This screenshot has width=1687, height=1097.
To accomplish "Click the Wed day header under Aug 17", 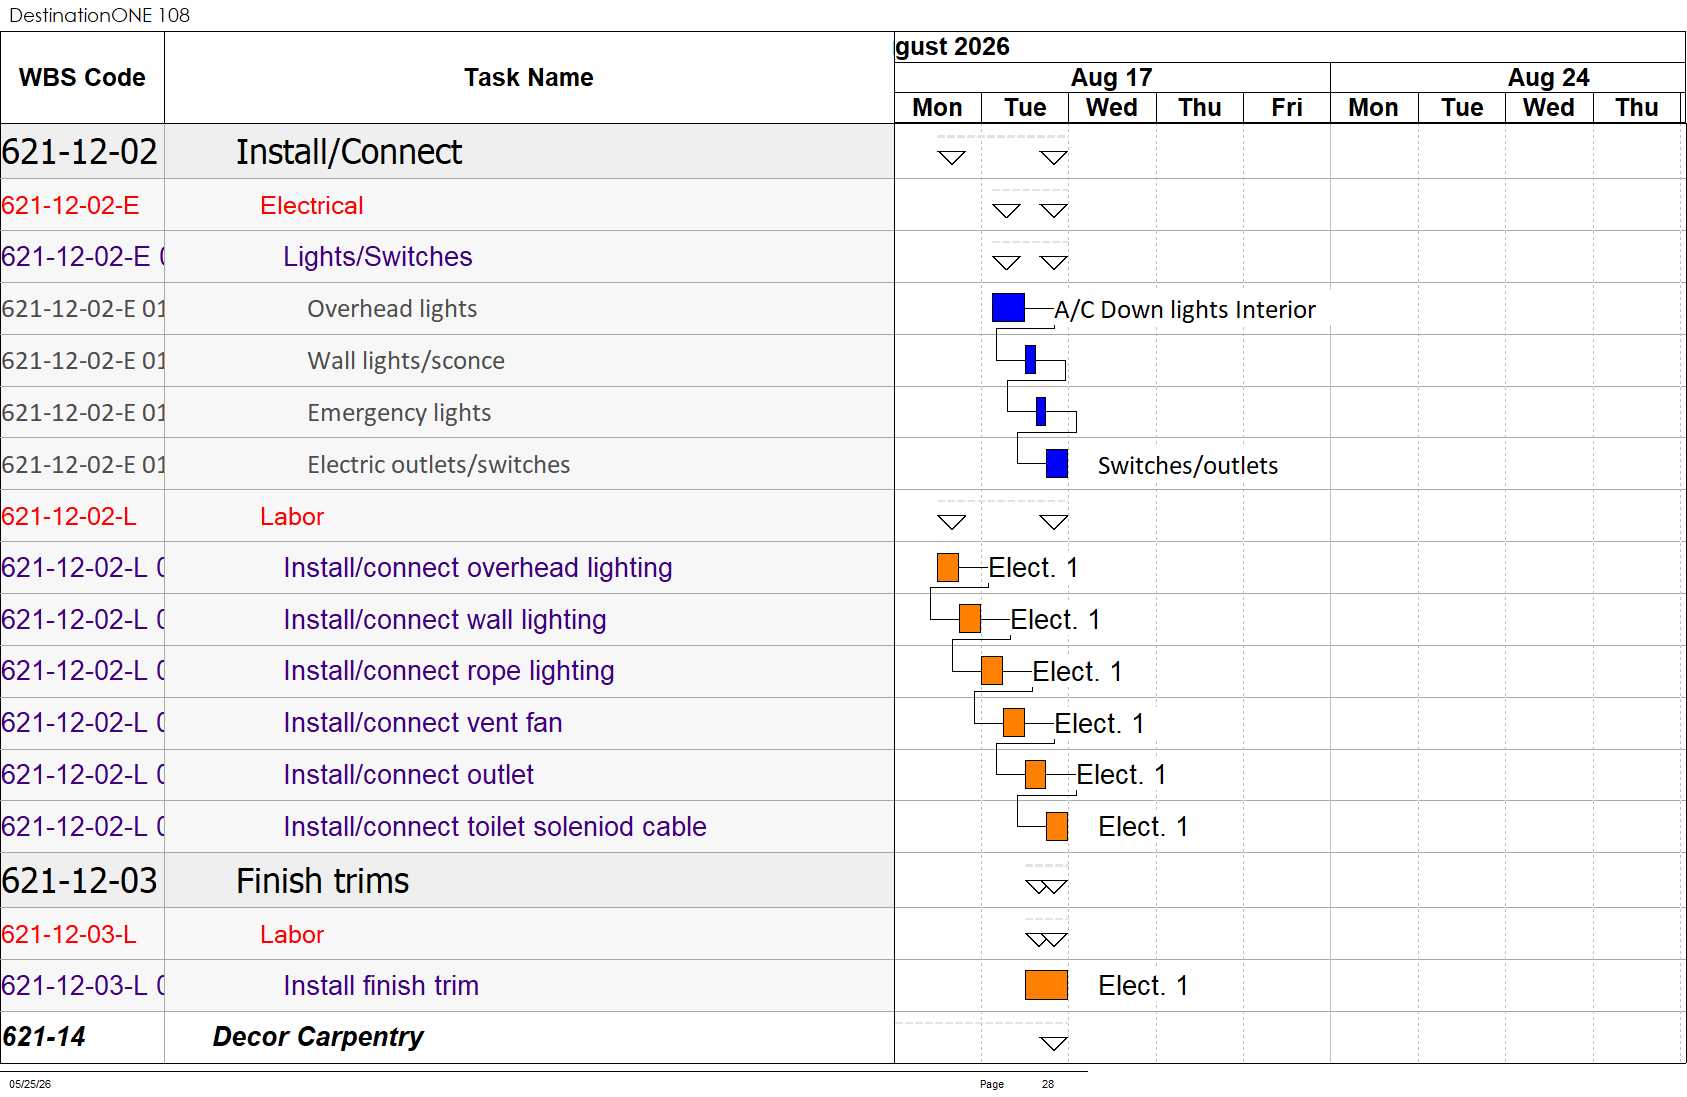I will (1112, 107).
